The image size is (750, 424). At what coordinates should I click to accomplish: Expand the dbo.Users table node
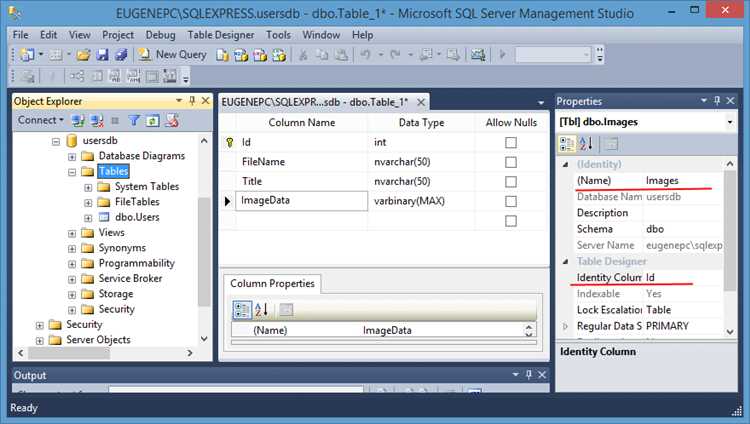[x=88, y=218]
